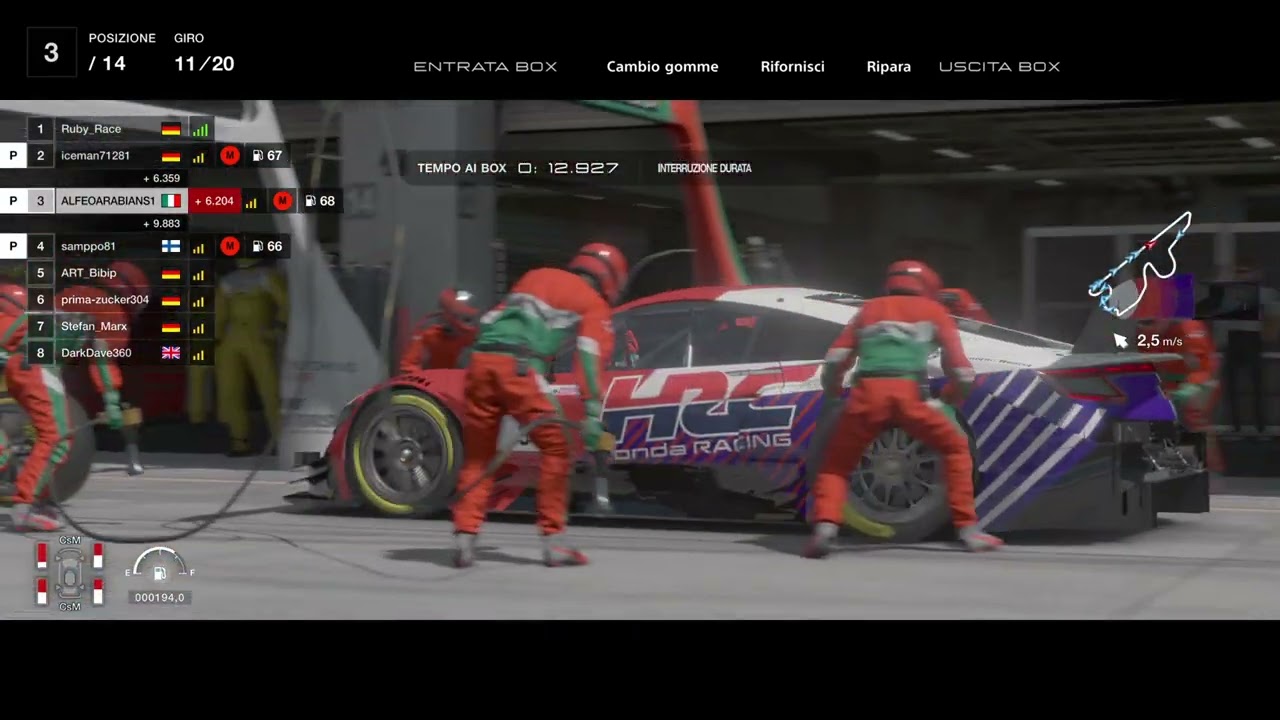Click samppo81's fuel pump icon
Image resolution: width=1280 pixels, height=720 pixels.
click(257, 246)
